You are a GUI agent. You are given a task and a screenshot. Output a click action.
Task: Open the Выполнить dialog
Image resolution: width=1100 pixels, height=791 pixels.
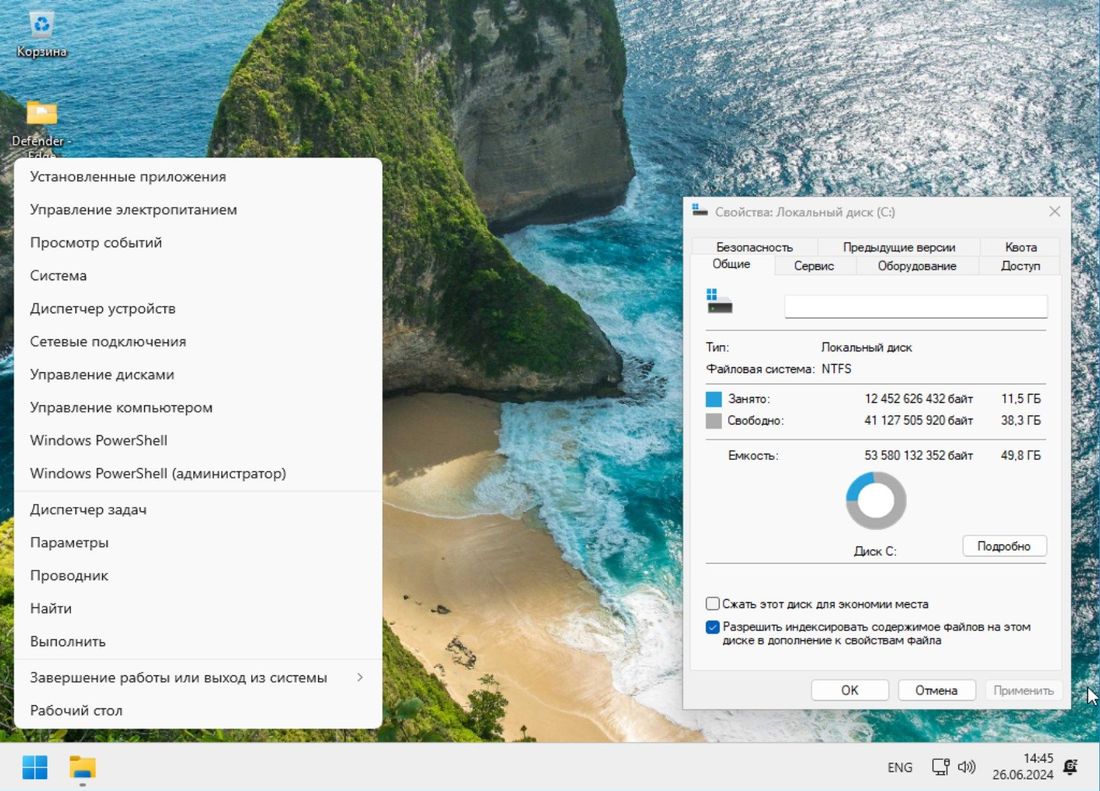pyautogui.click(x=198, y=642)
